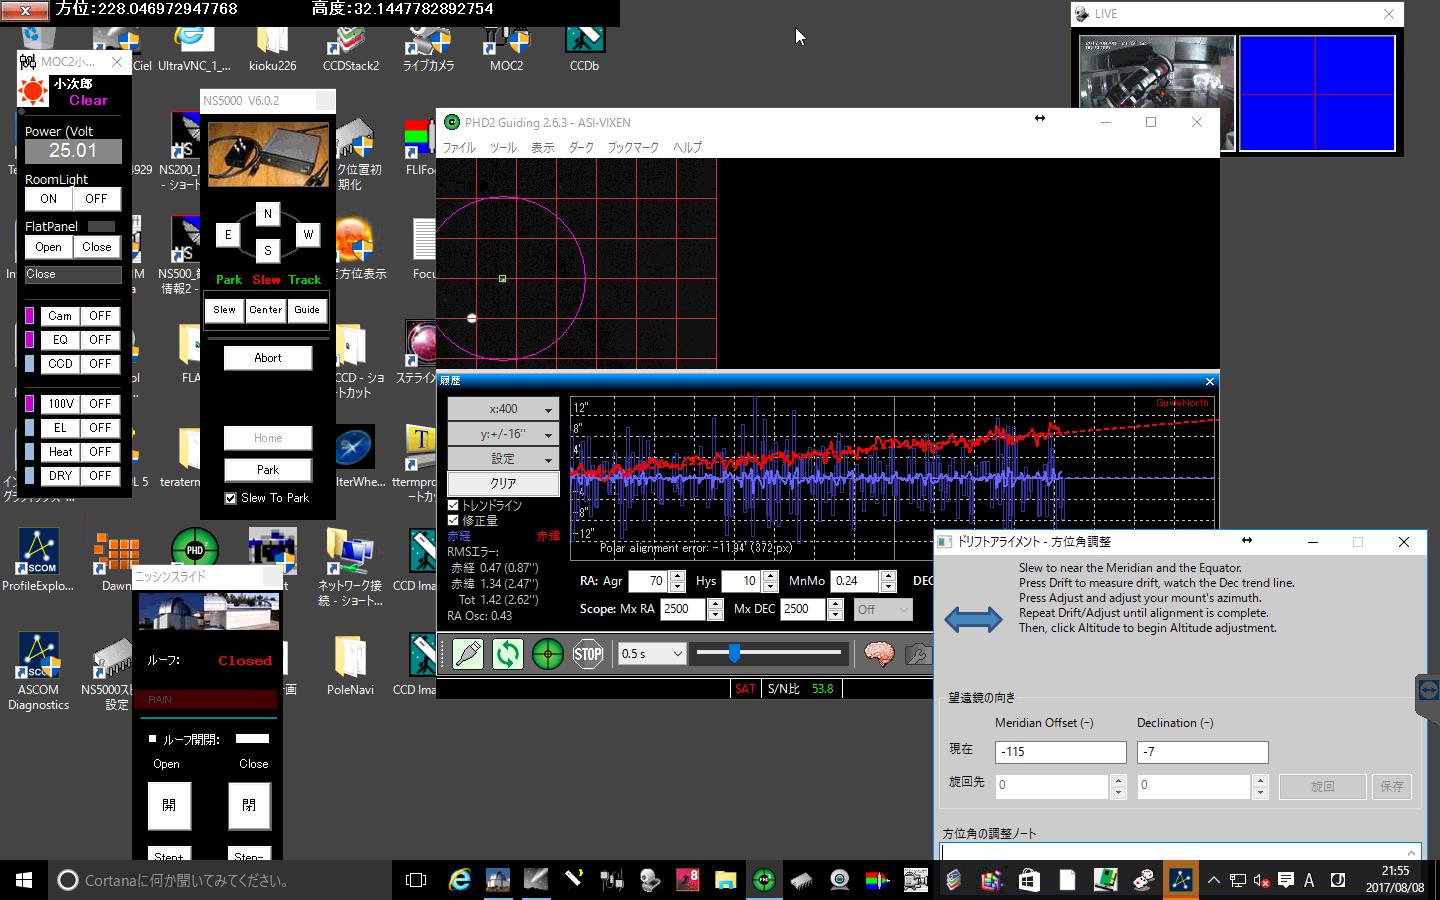The height and width of the screenshot is (900, 1440).
Task: Open the ツール menu in PHD2
Action: pyautogui.click(x=503, y=147)
